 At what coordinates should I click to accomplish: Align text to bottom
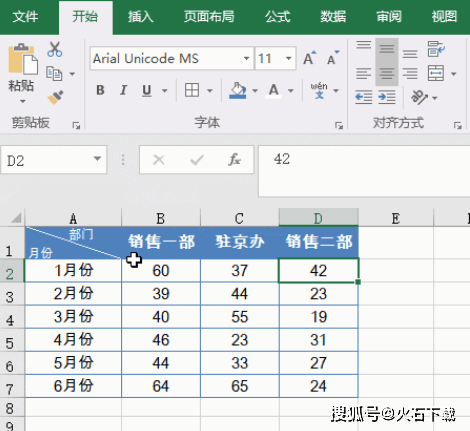pos(410,53)
